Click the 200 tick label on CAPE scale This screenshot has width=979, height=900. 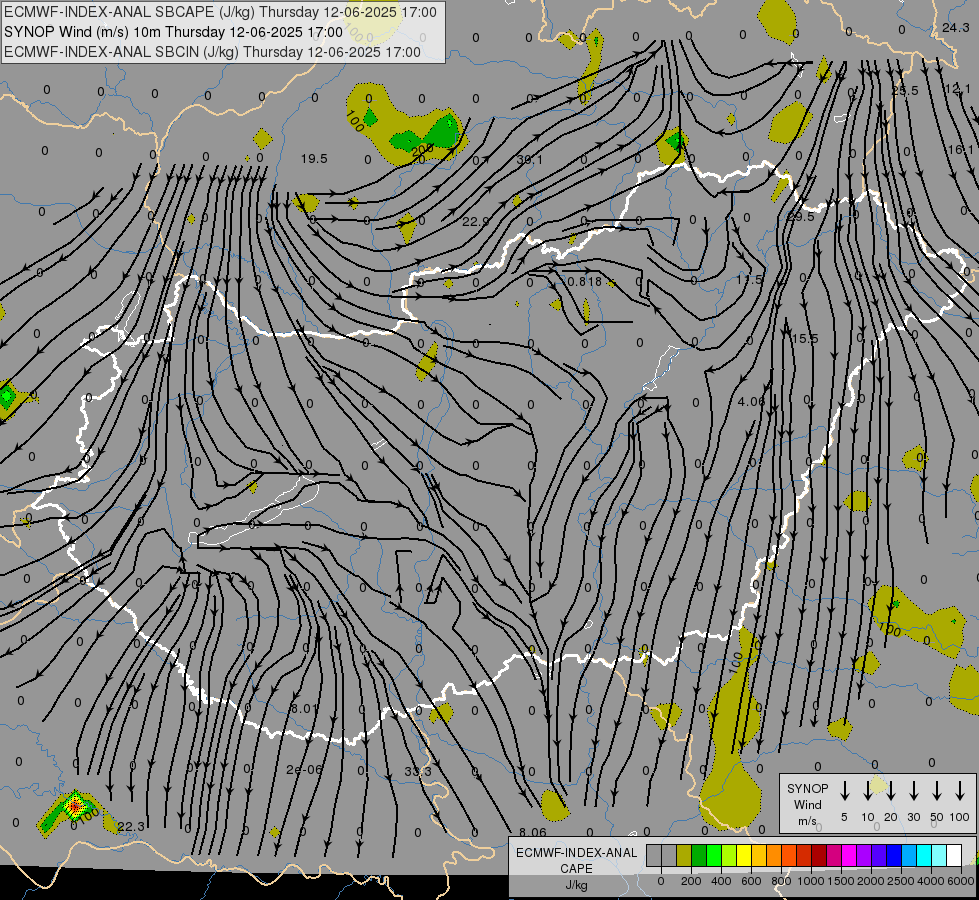tap(691, 881)
